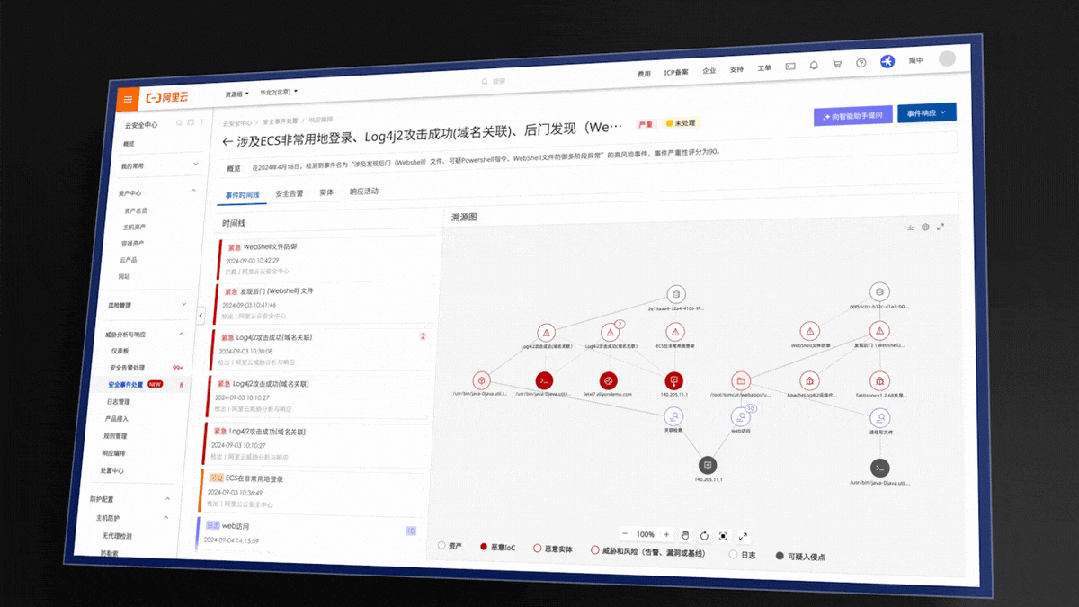This screenshot has width=1079, height=607.
Task: Switch to the 响应活动 tab
Action: tap(364, 191)
